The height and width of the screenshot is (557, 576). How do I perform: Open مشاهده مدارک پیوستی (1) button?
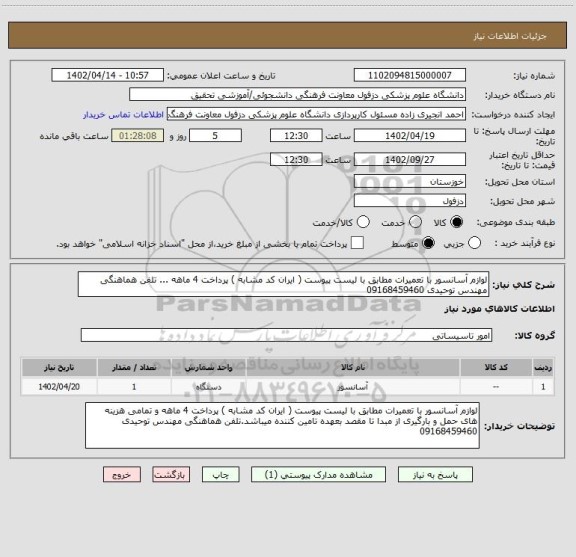318,475
